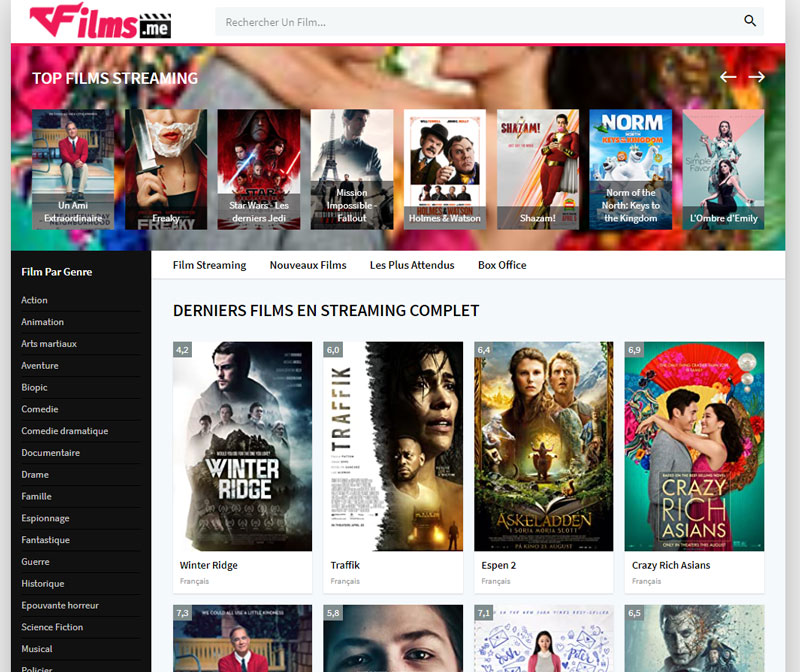The height and width of the screenshot is (672, 800).
Task: Select Les Plus Attendus tab
Action: click(412, 265)
